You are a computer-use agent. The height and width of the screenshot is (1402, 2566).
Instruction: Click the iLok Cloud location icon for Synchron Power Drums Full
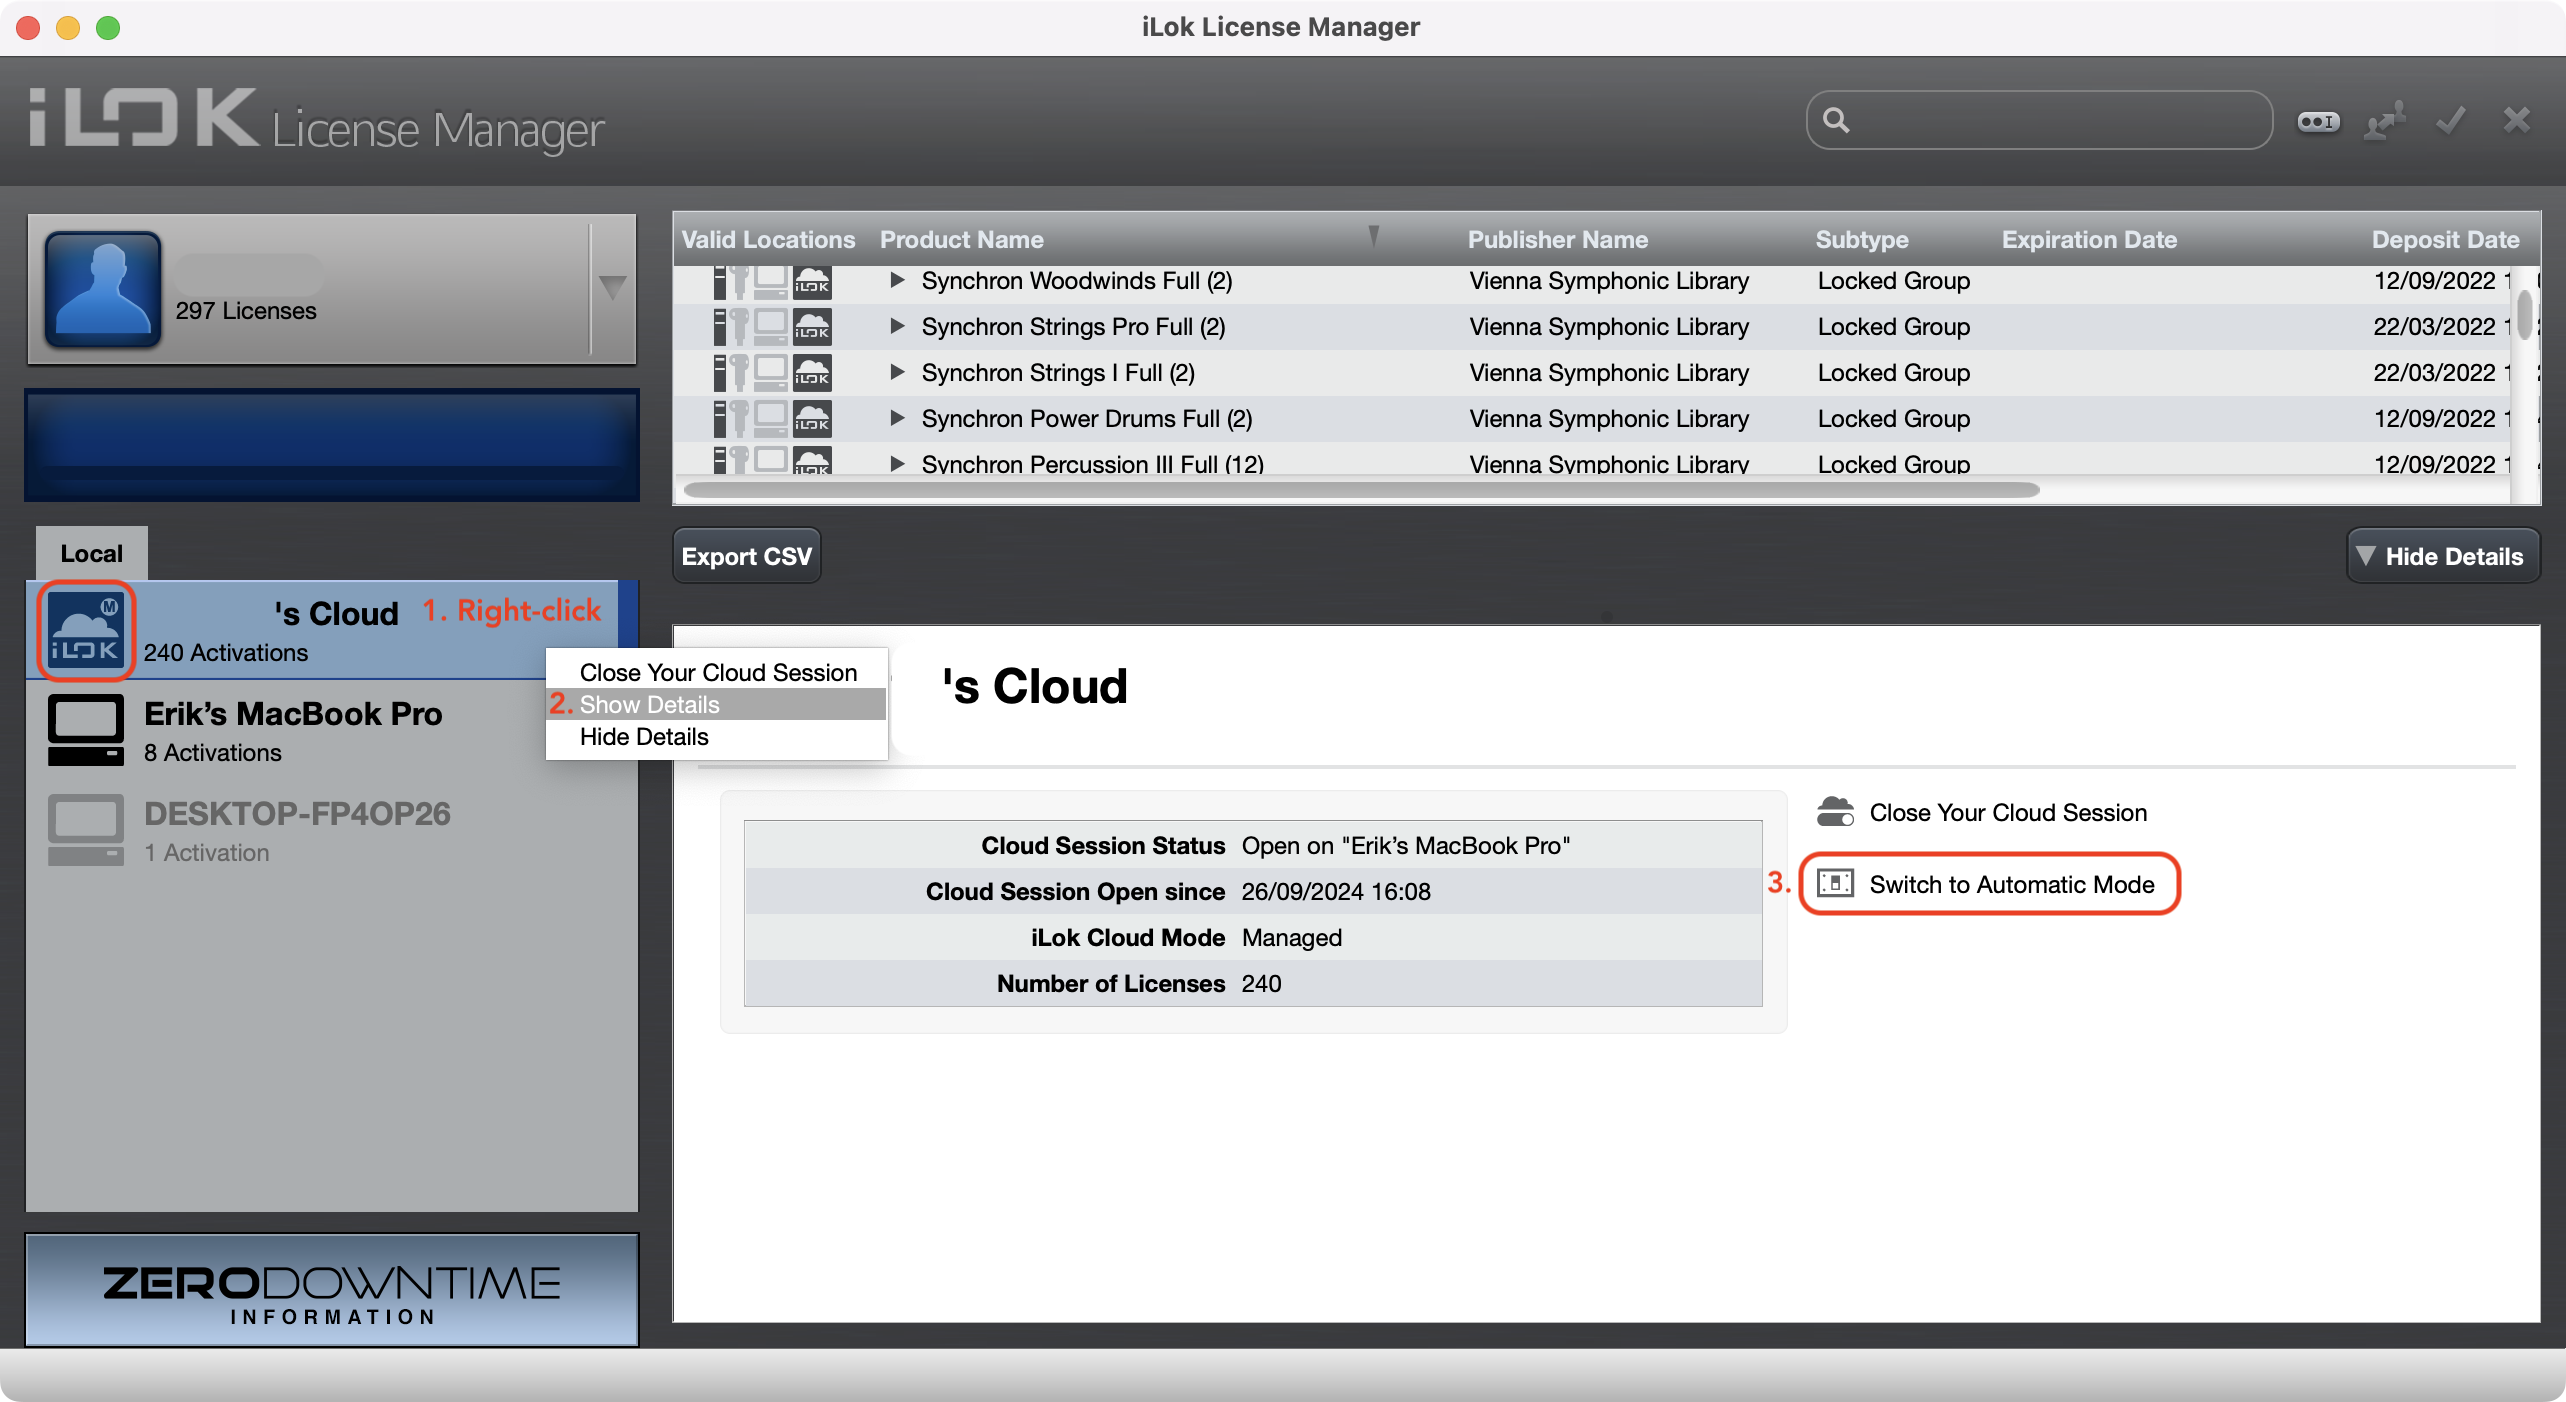click(x=812, y=419)
